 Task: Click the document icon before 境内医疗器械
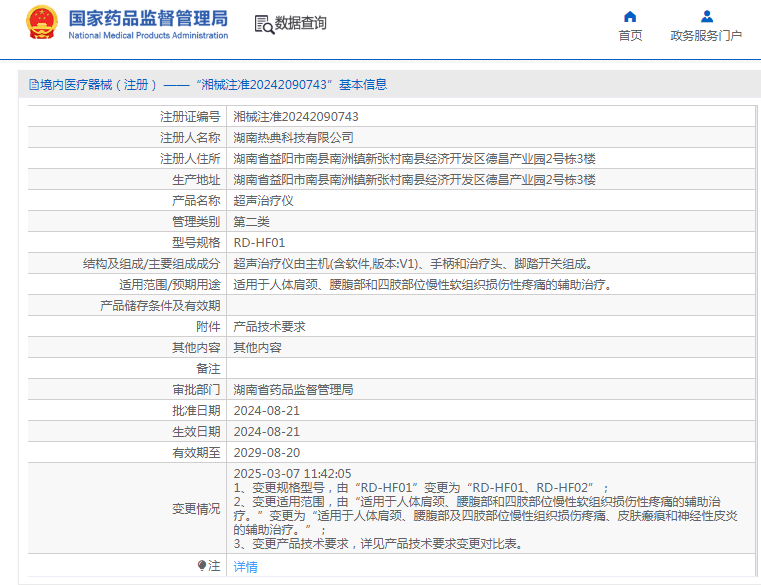[33, 85]
